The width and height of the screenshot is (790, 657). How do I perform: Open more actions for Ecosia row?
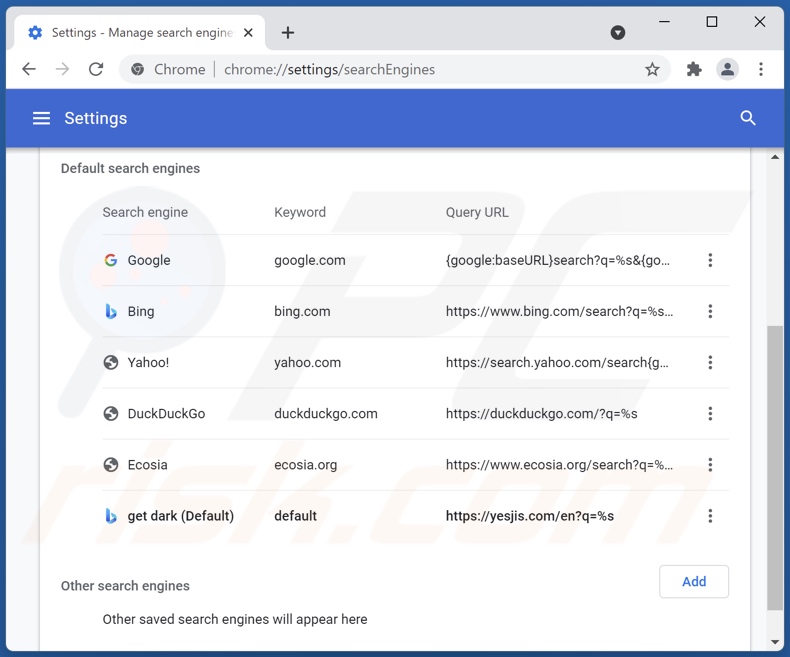[710, 464]
